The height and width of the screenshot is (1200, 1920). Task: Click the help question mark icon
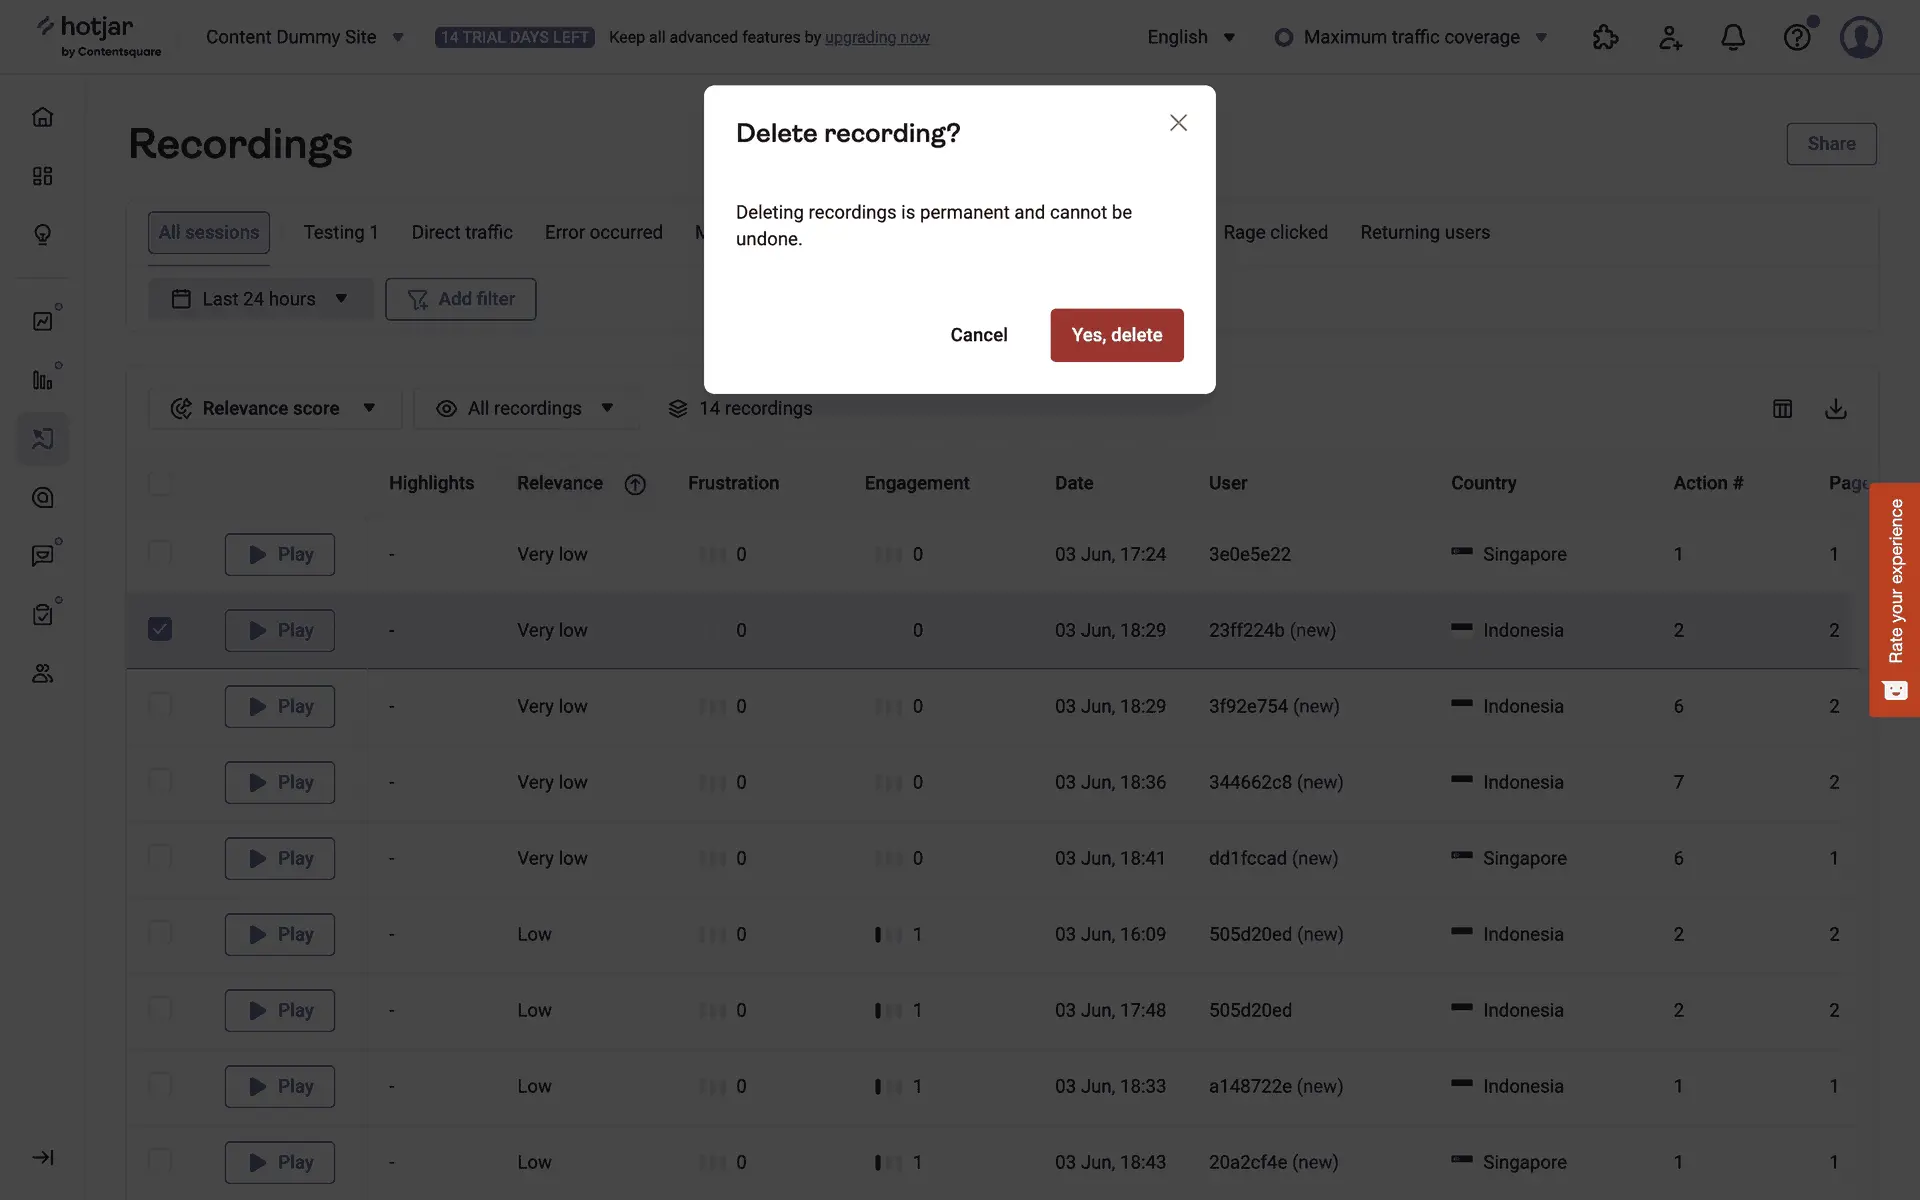pyautogui.click(x=1796, y=38)
